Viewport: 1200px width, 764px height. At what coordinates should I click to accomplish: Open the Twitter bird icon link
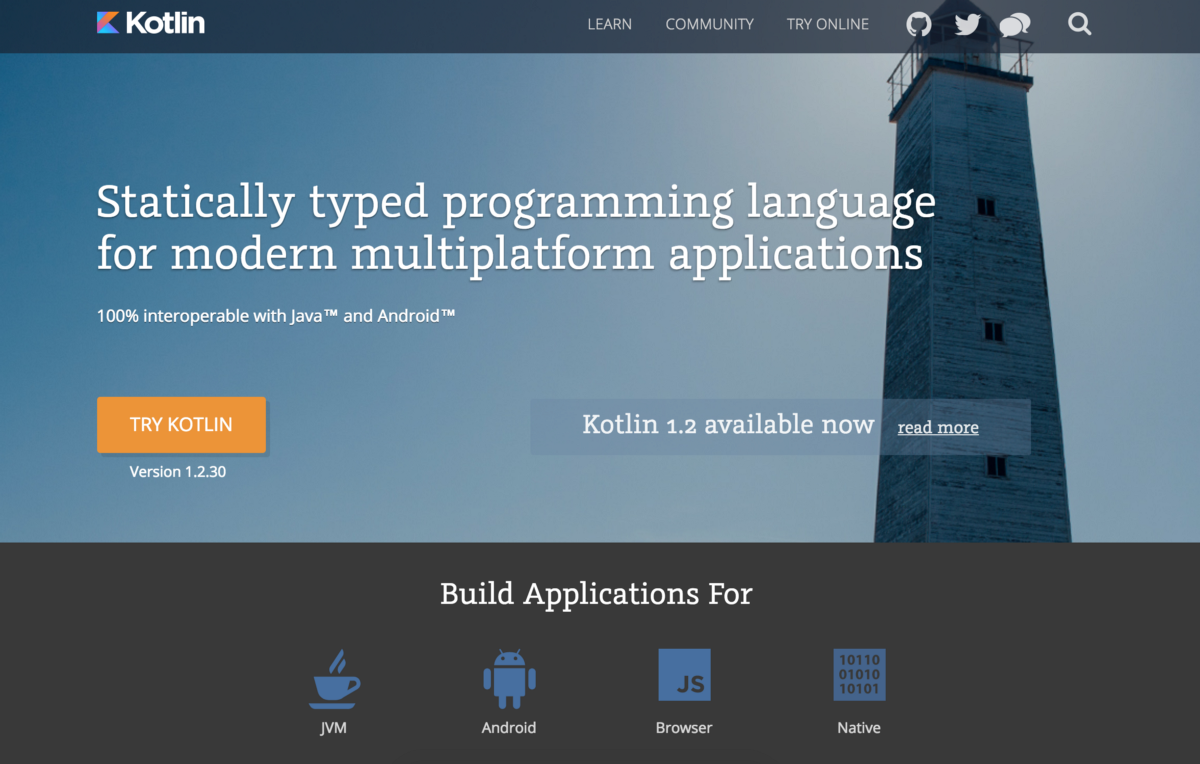(x=968, y=24)
